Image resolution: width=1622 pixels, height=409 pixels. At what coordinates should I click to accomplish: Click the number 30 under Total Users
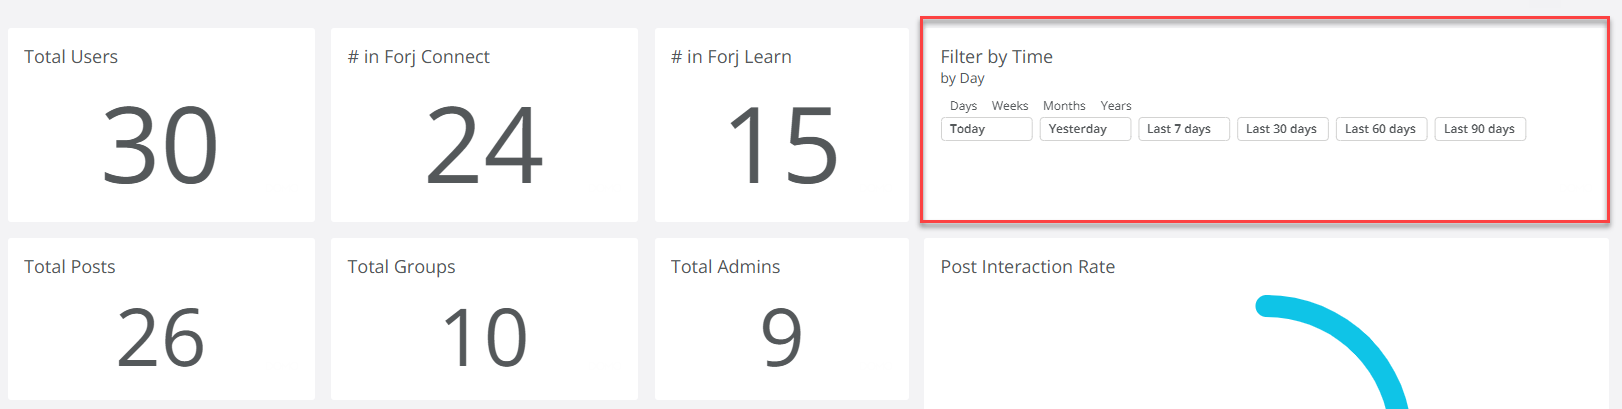click(160, 147)
